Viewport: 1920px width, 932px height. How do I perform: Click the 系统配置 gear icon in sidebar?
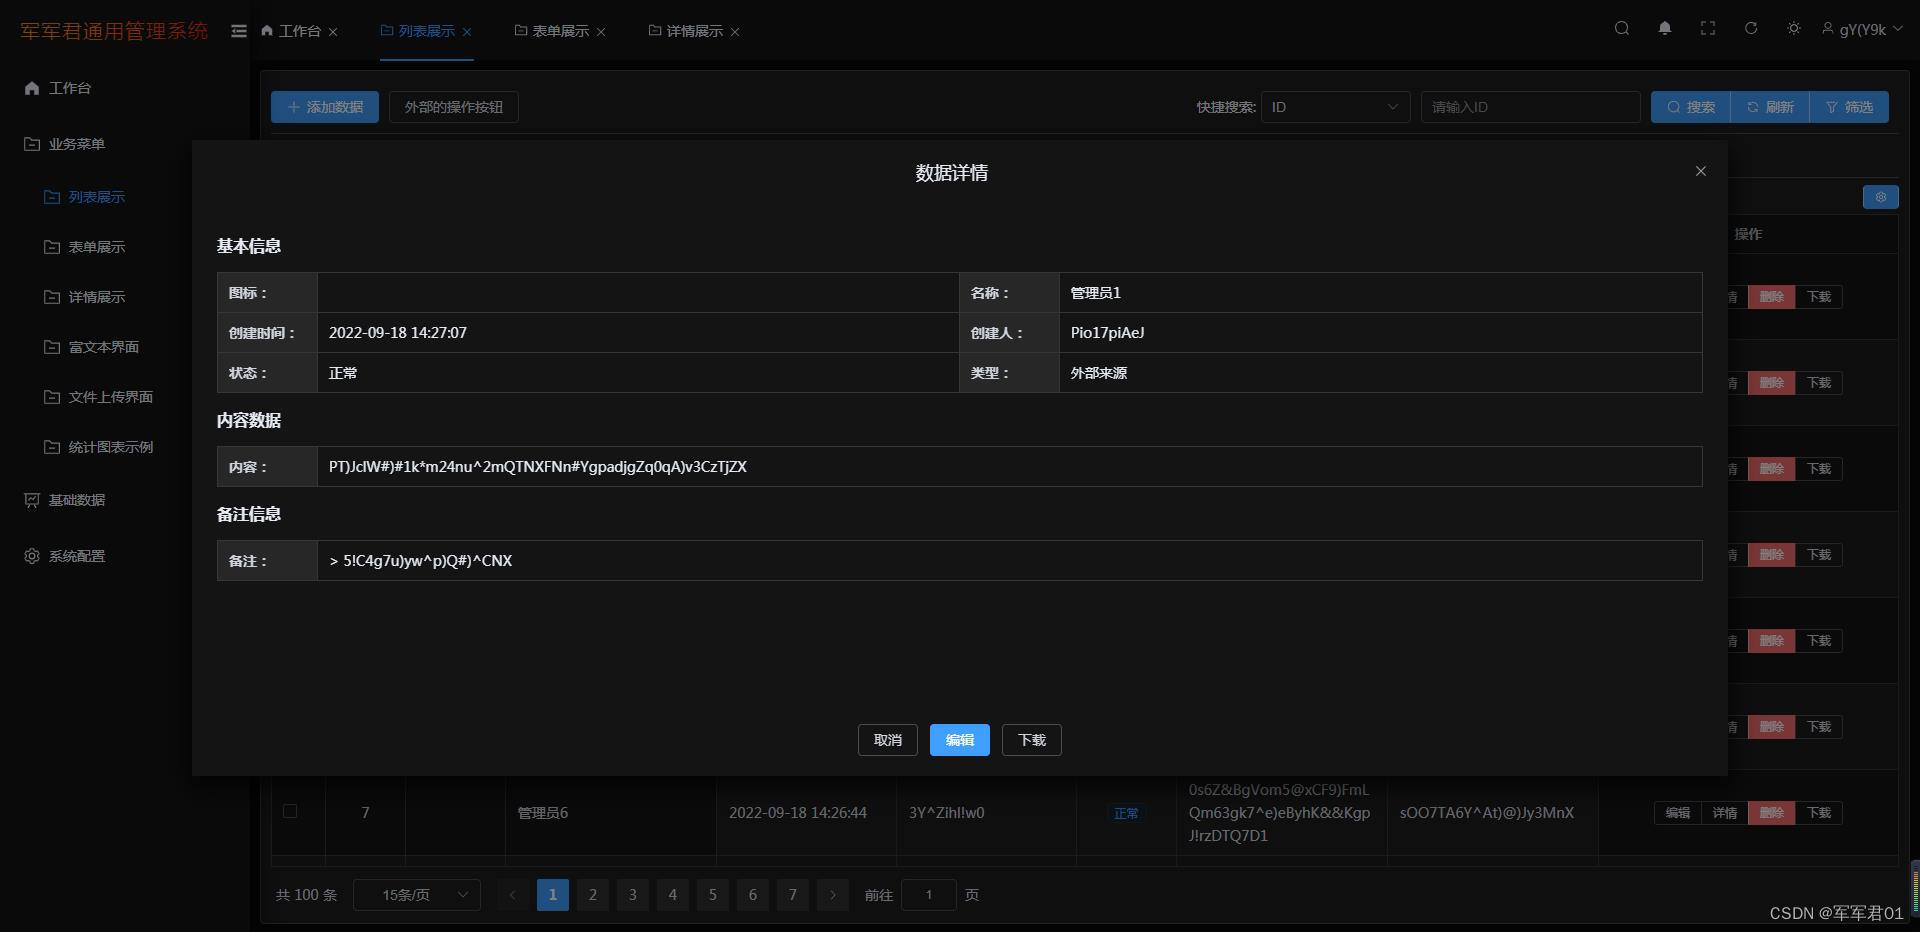[x=31, y=556]
